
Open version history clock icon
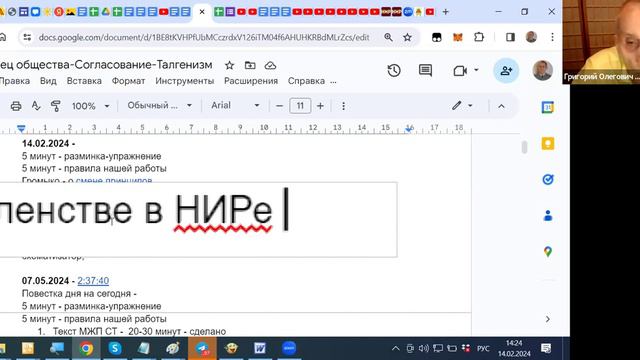(x=394, y=71)
